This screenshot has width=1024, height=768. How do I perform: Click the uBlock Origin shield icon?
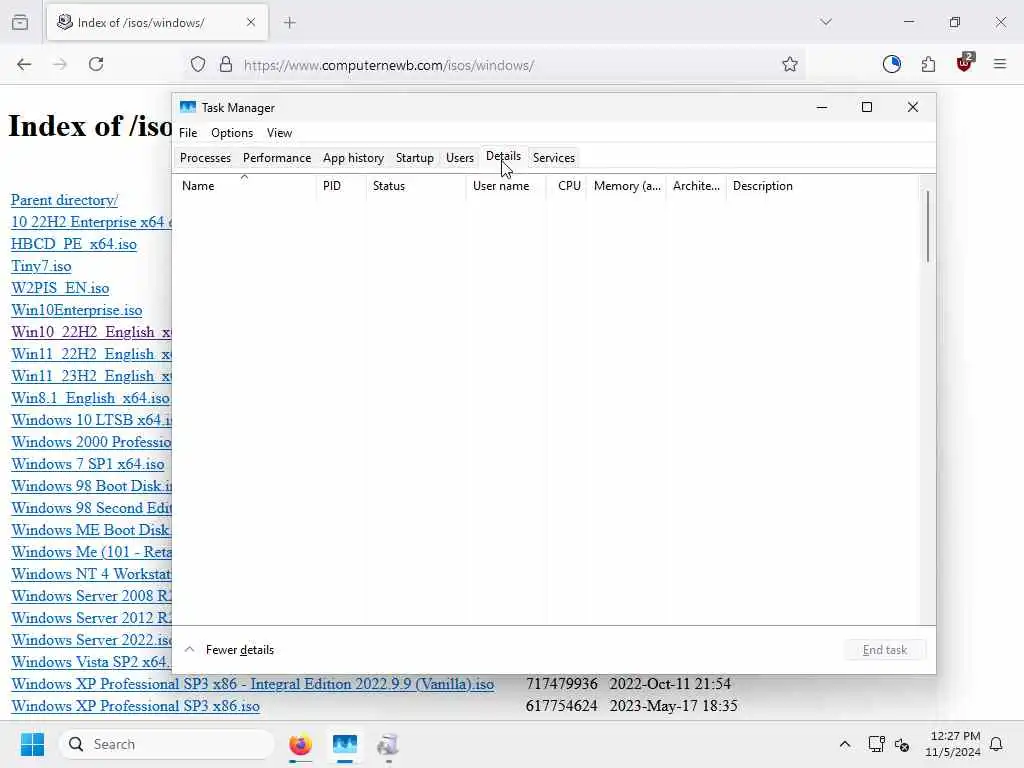coord(965,63)
